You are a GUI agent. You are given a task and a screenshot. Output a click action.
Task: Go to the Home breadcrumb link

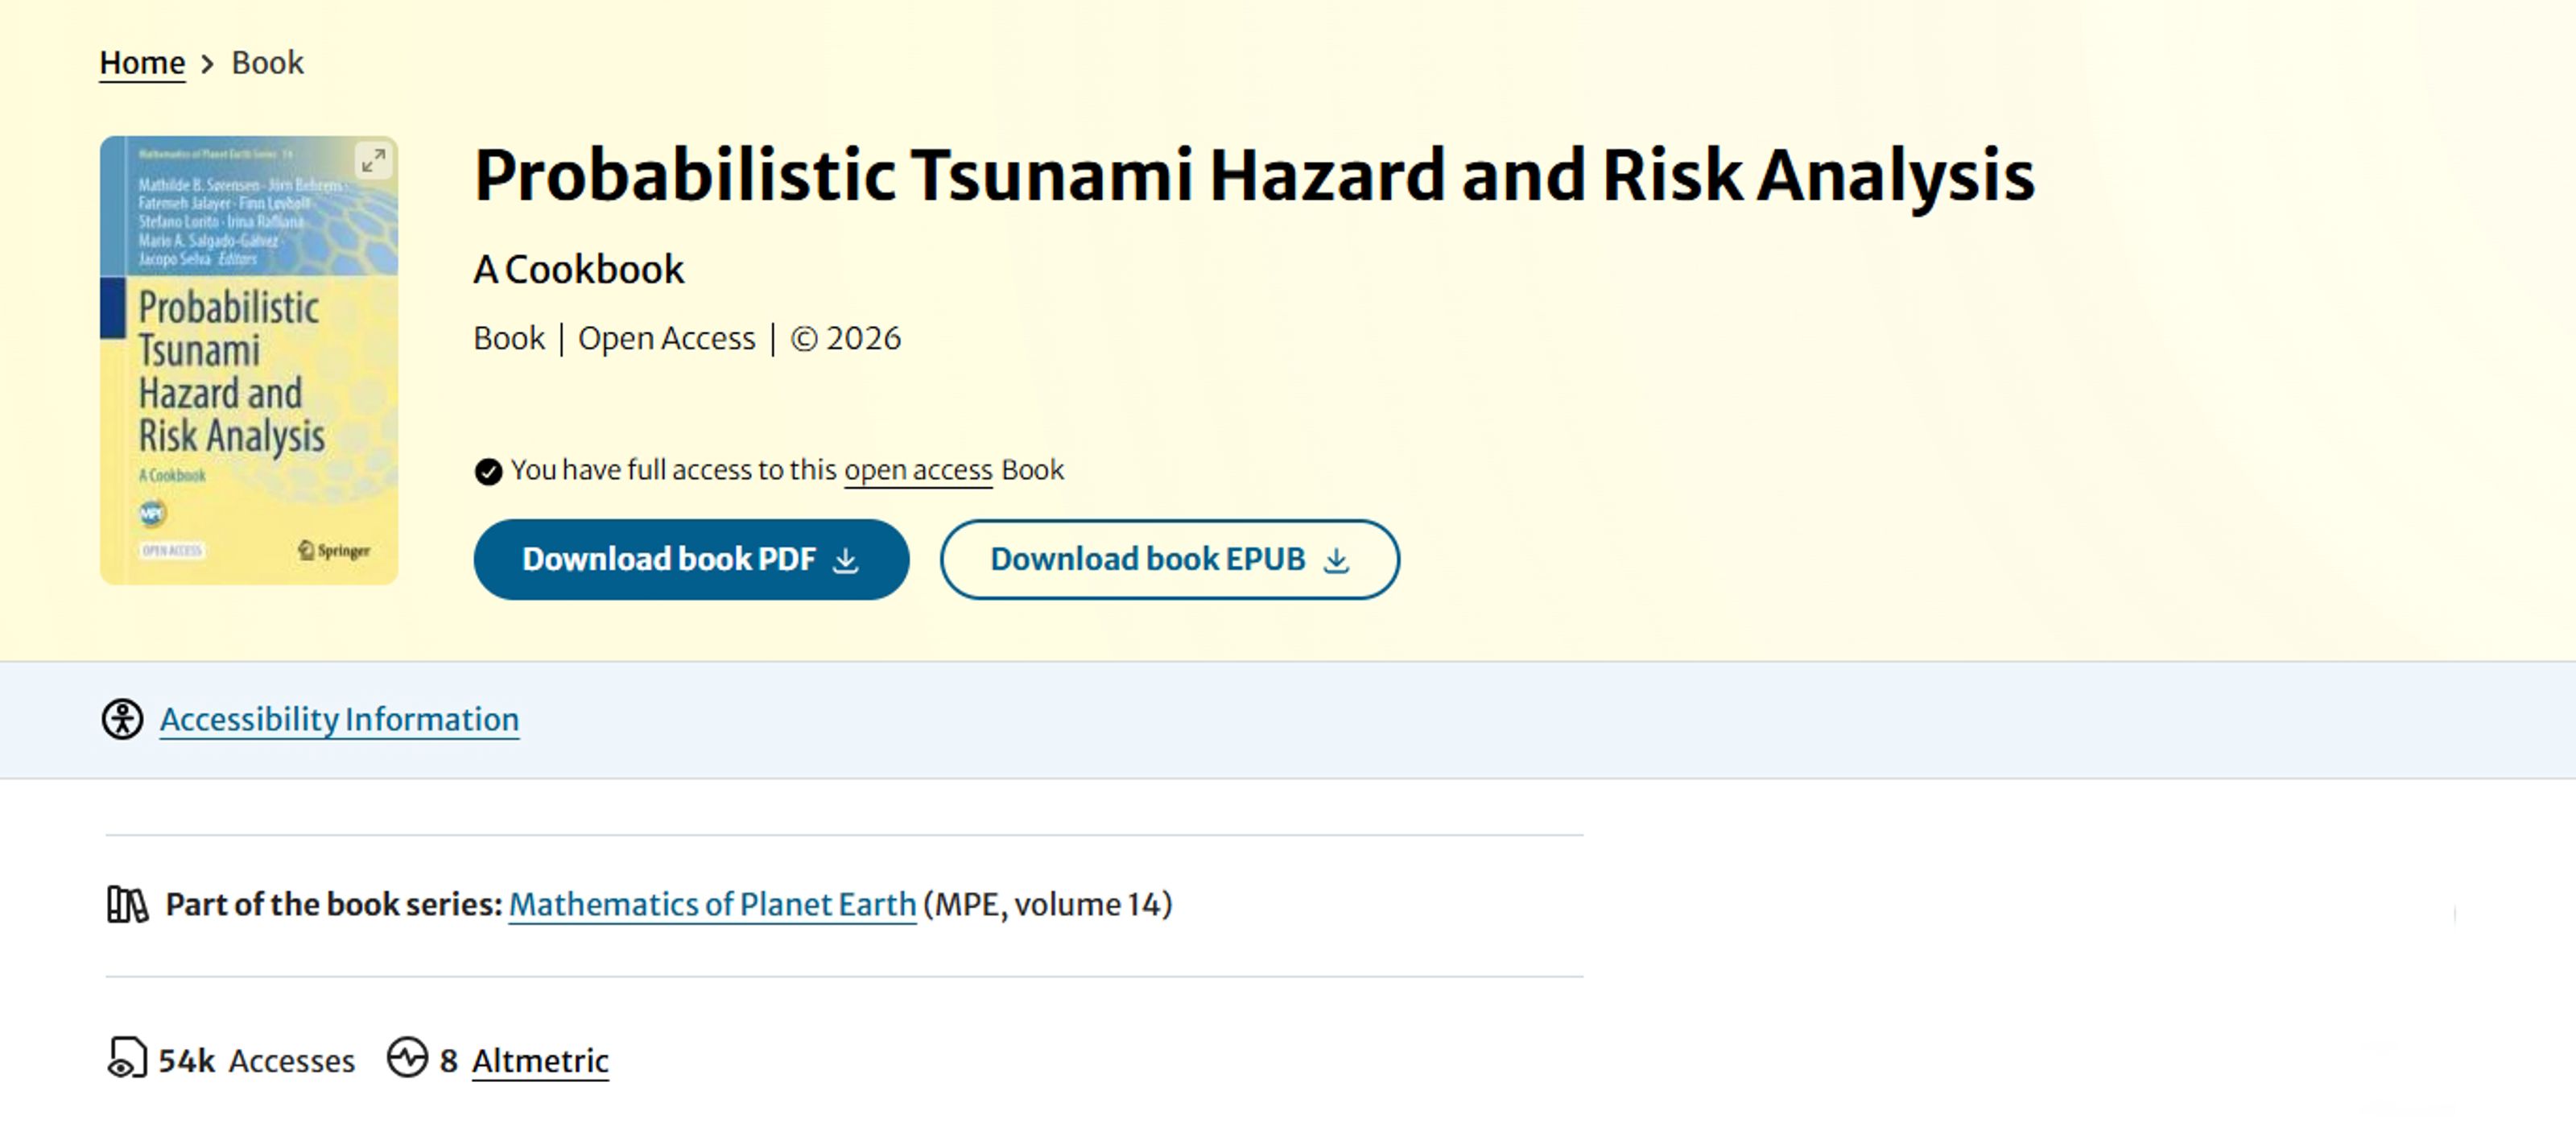pyautogui.click(x=142, y=63)
